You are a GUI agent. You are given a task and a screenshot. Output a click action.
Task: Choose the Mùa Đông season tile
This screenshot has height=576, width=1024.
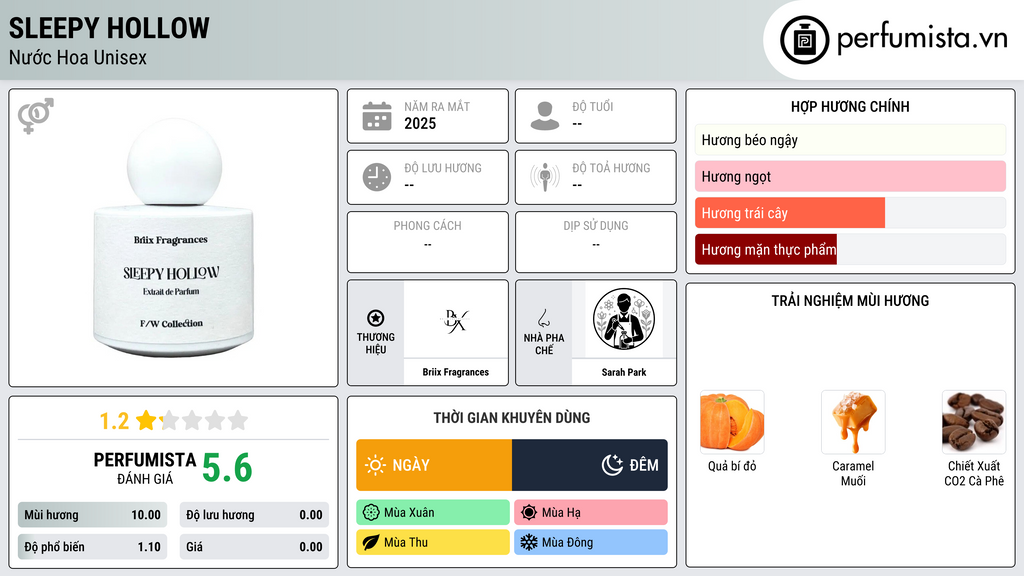tap(591, 542)
